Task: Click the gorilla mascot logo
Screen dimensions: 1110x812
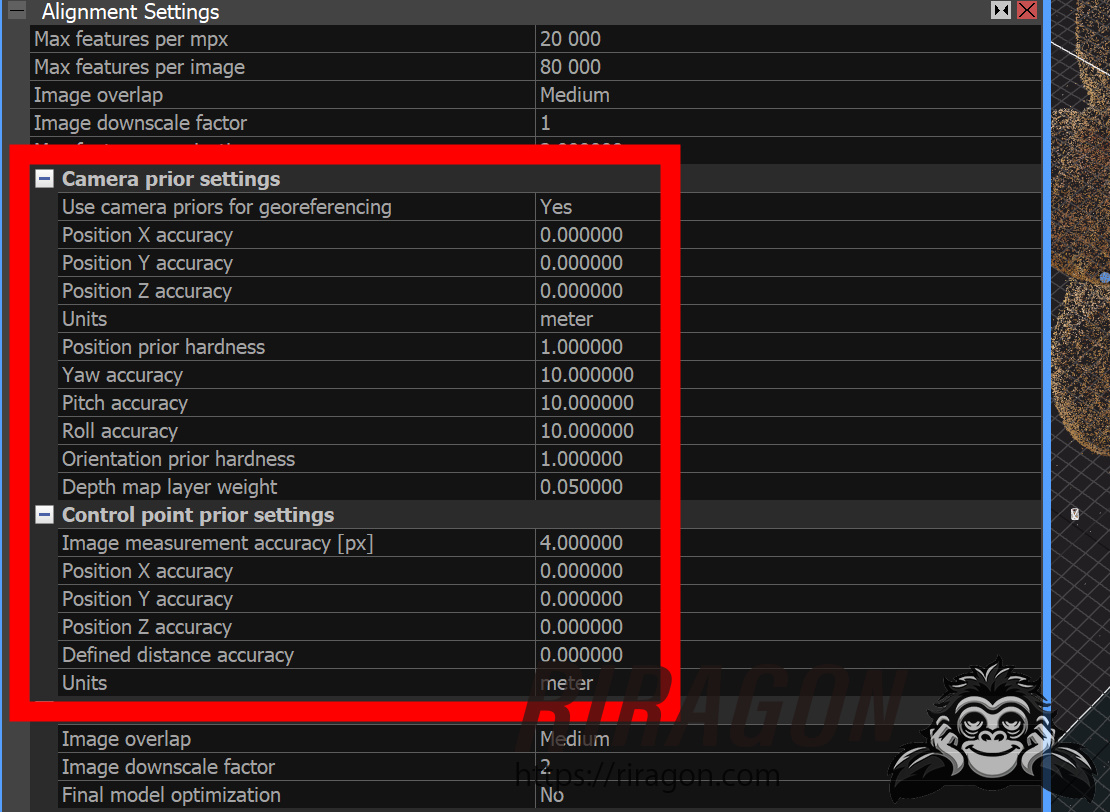Action: [x=991, y=731]
